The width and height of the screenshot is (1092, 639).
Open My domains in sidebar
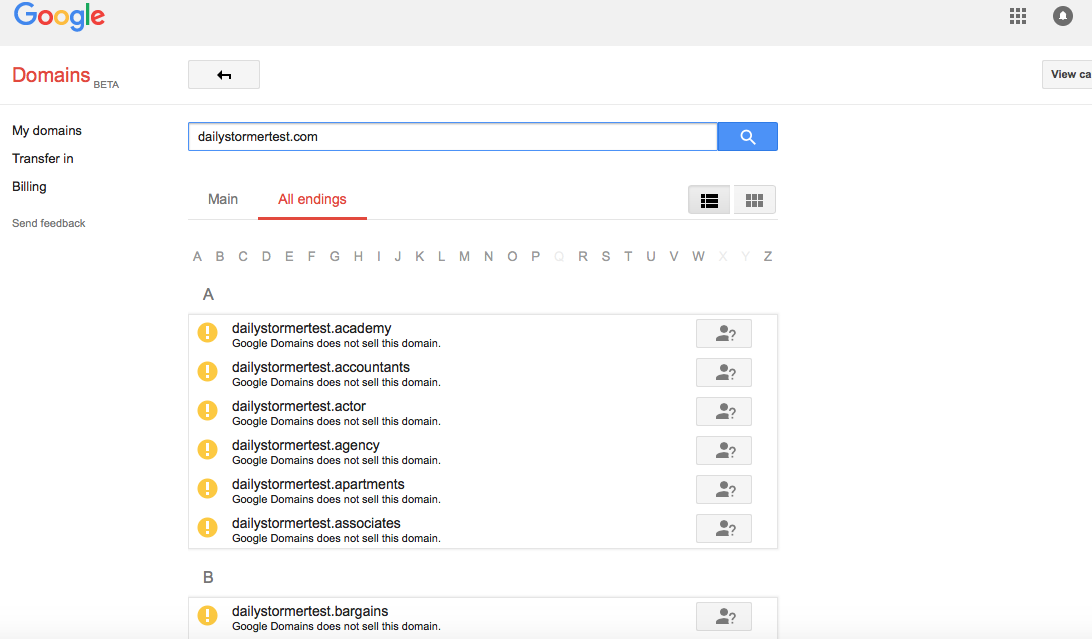pyautogui.click(x=47, y=131)
